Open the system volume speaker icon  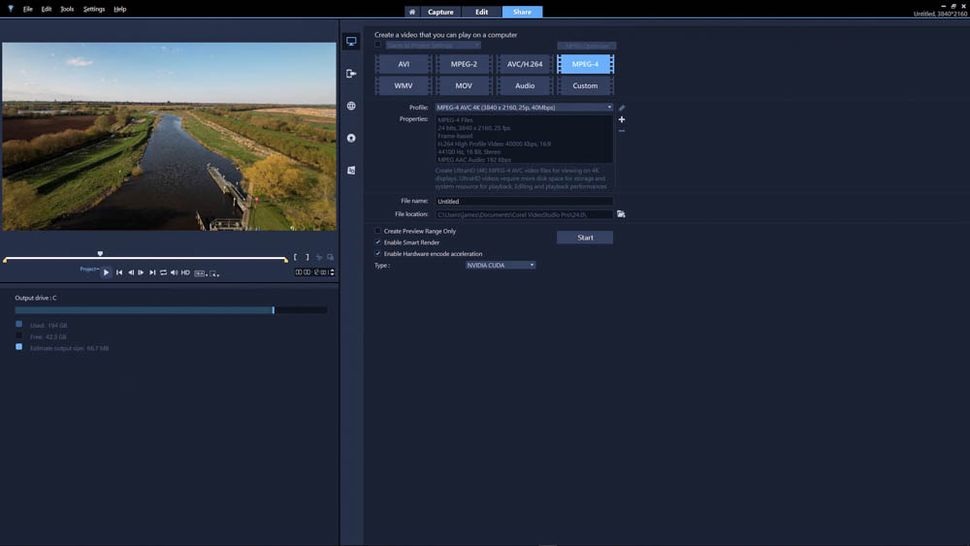click(174, 273)
